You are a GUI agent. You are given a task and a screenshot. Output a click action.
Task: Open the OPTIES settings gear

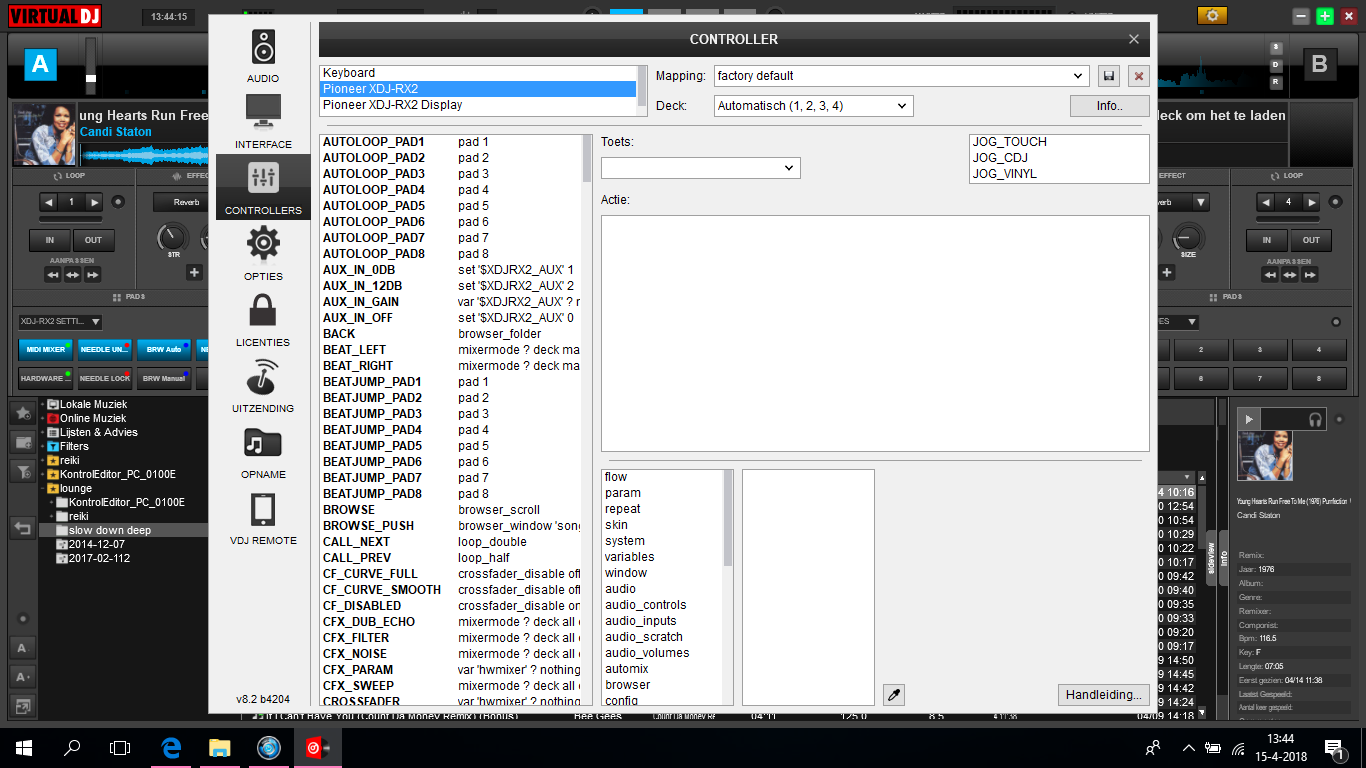coord(263,254)
